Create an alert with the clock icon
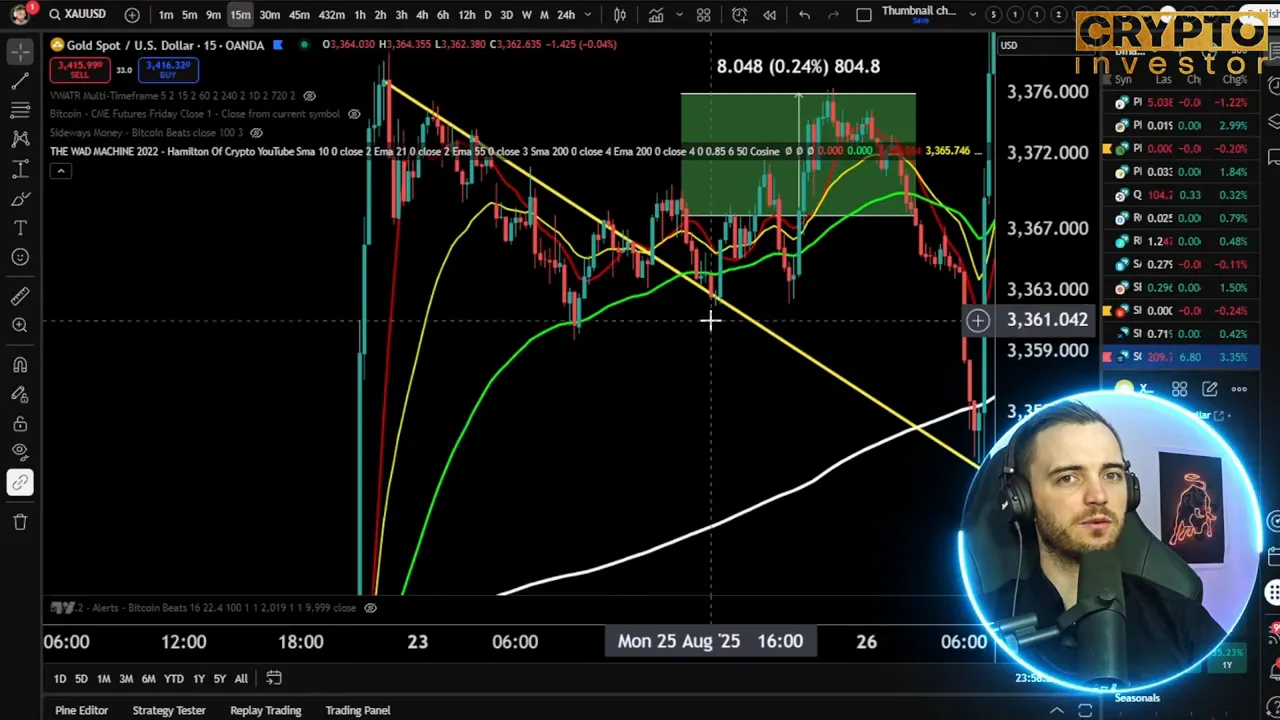The image size is (1280, 720). click(x=739, y=14)
